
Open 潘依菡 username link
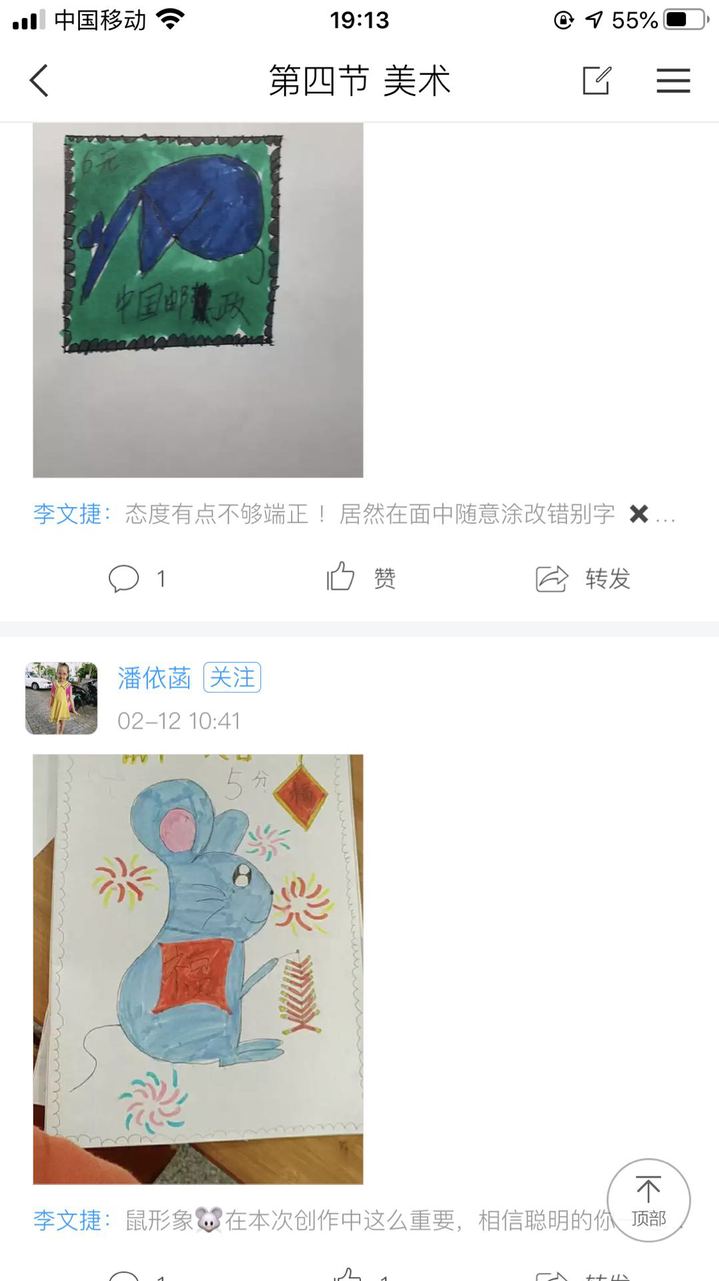pos(154,677)
